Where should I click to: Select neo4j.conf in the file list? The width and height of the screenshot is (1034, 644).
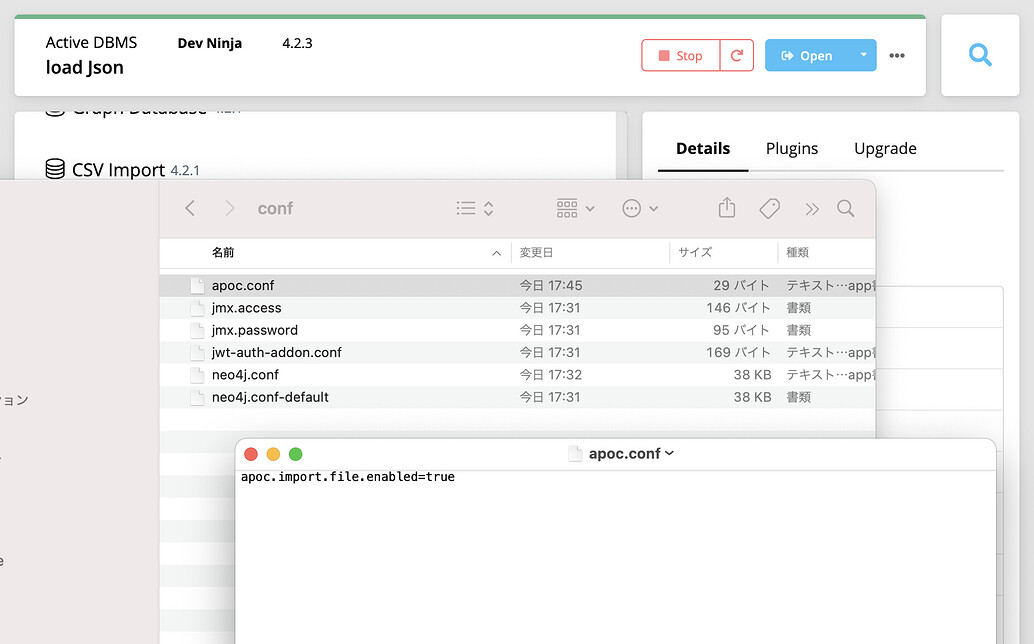click(x=244, y=375)
